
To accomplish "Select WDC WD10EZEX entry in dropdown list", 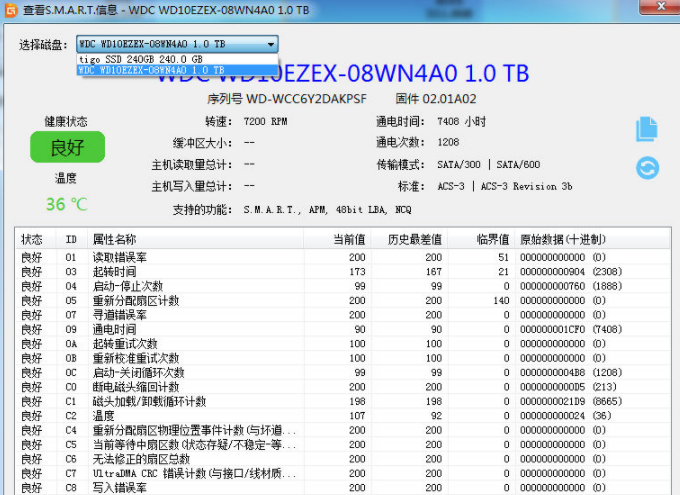I will click(177, 70).
